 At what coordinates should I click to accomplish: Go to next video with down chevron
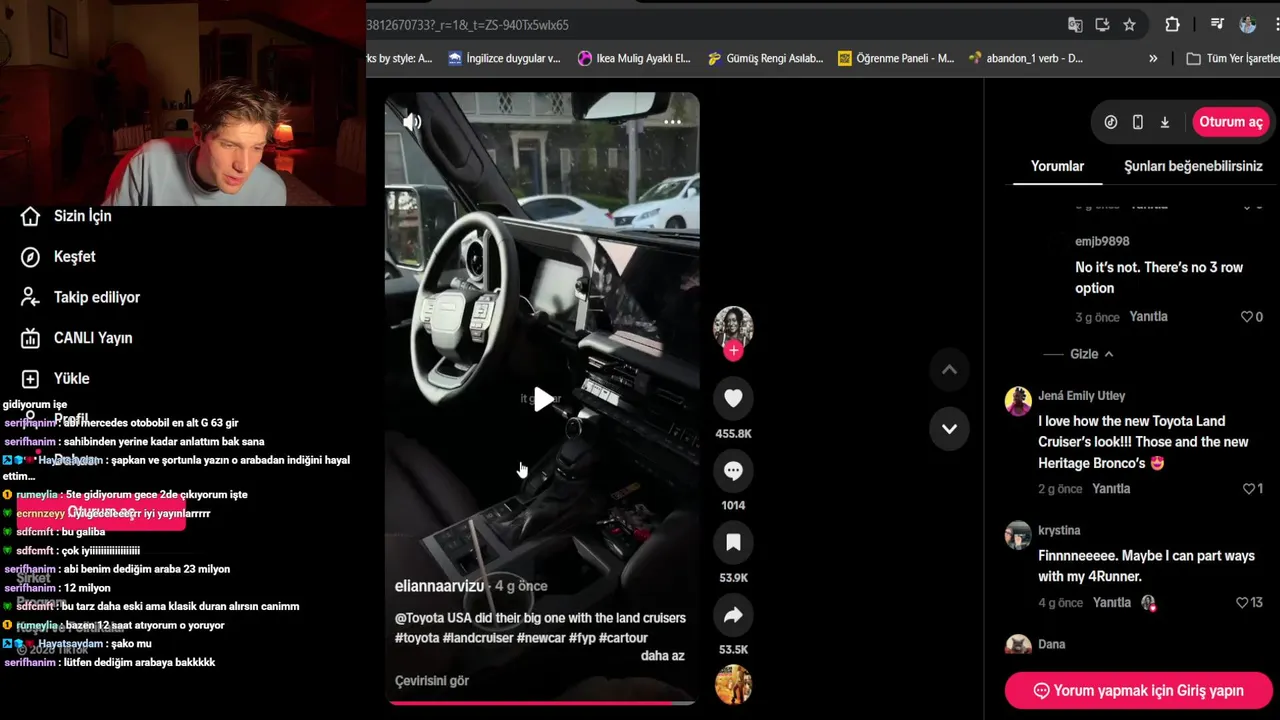click(x=949, y=429)
